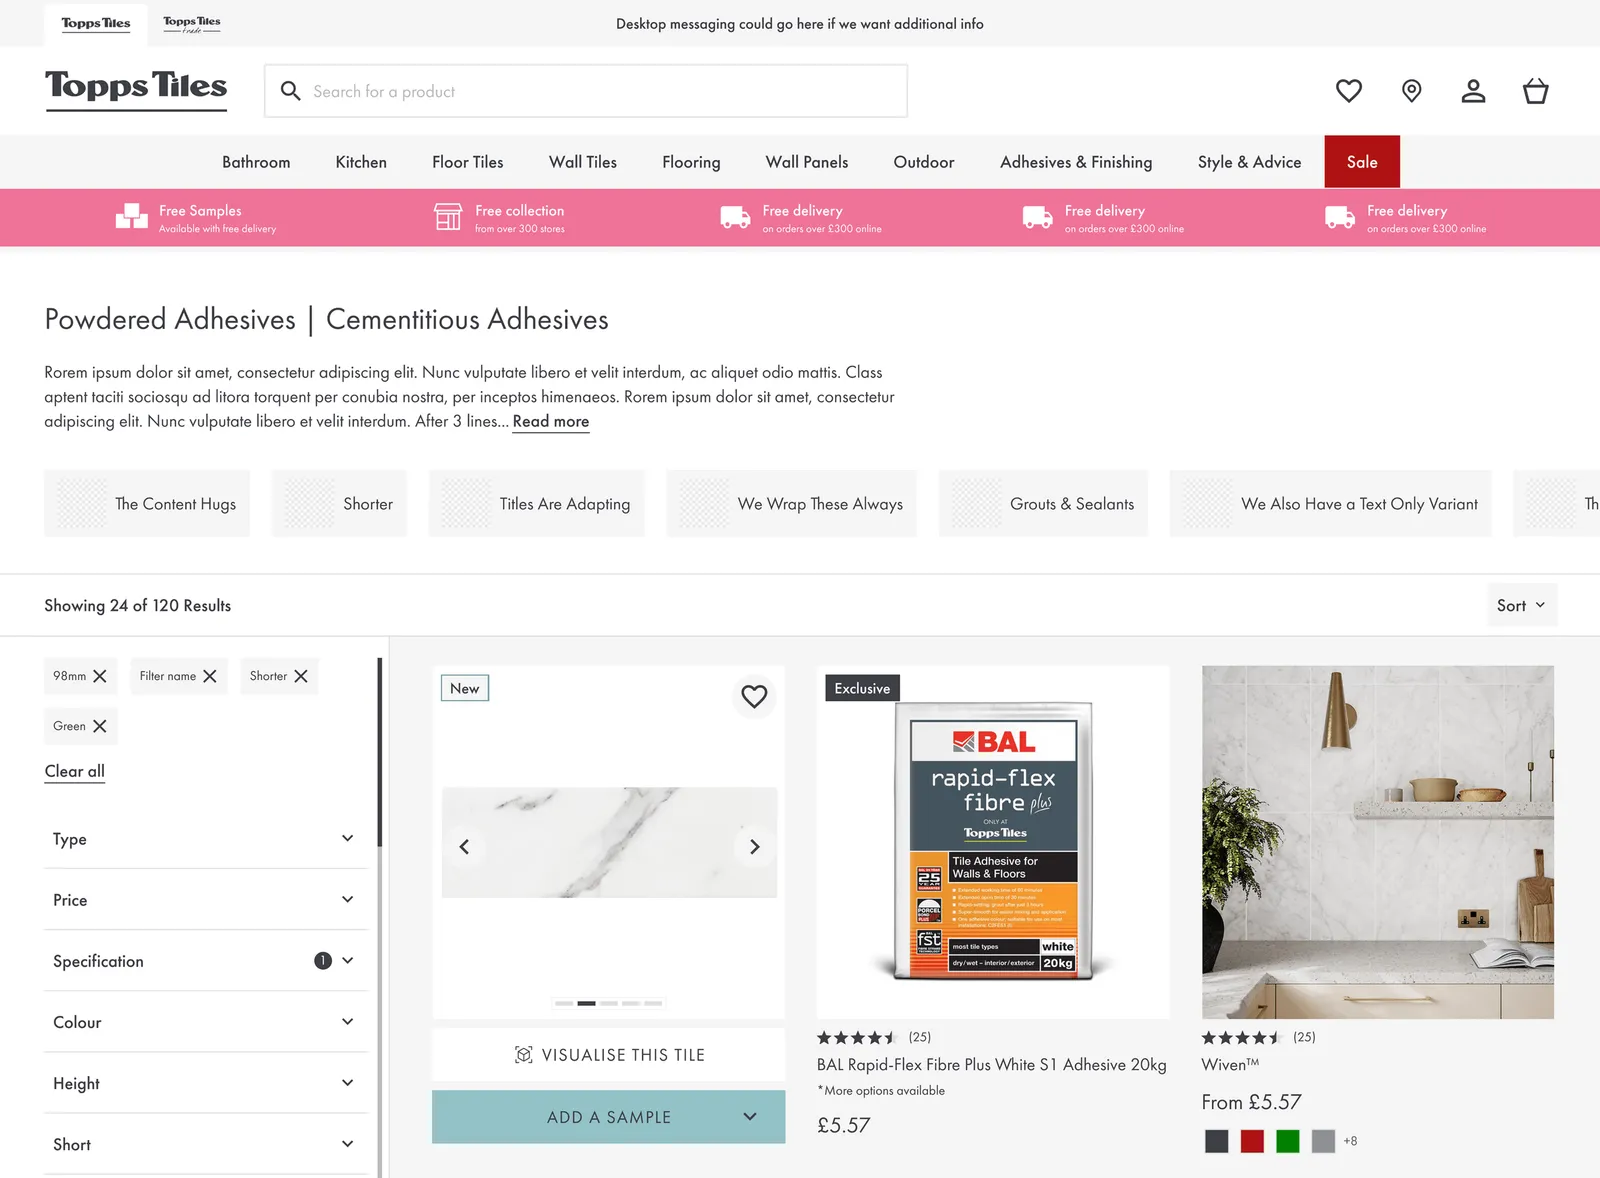Expand the Specification filter
Screen dimensions: 1600x1178
(206, 961)
